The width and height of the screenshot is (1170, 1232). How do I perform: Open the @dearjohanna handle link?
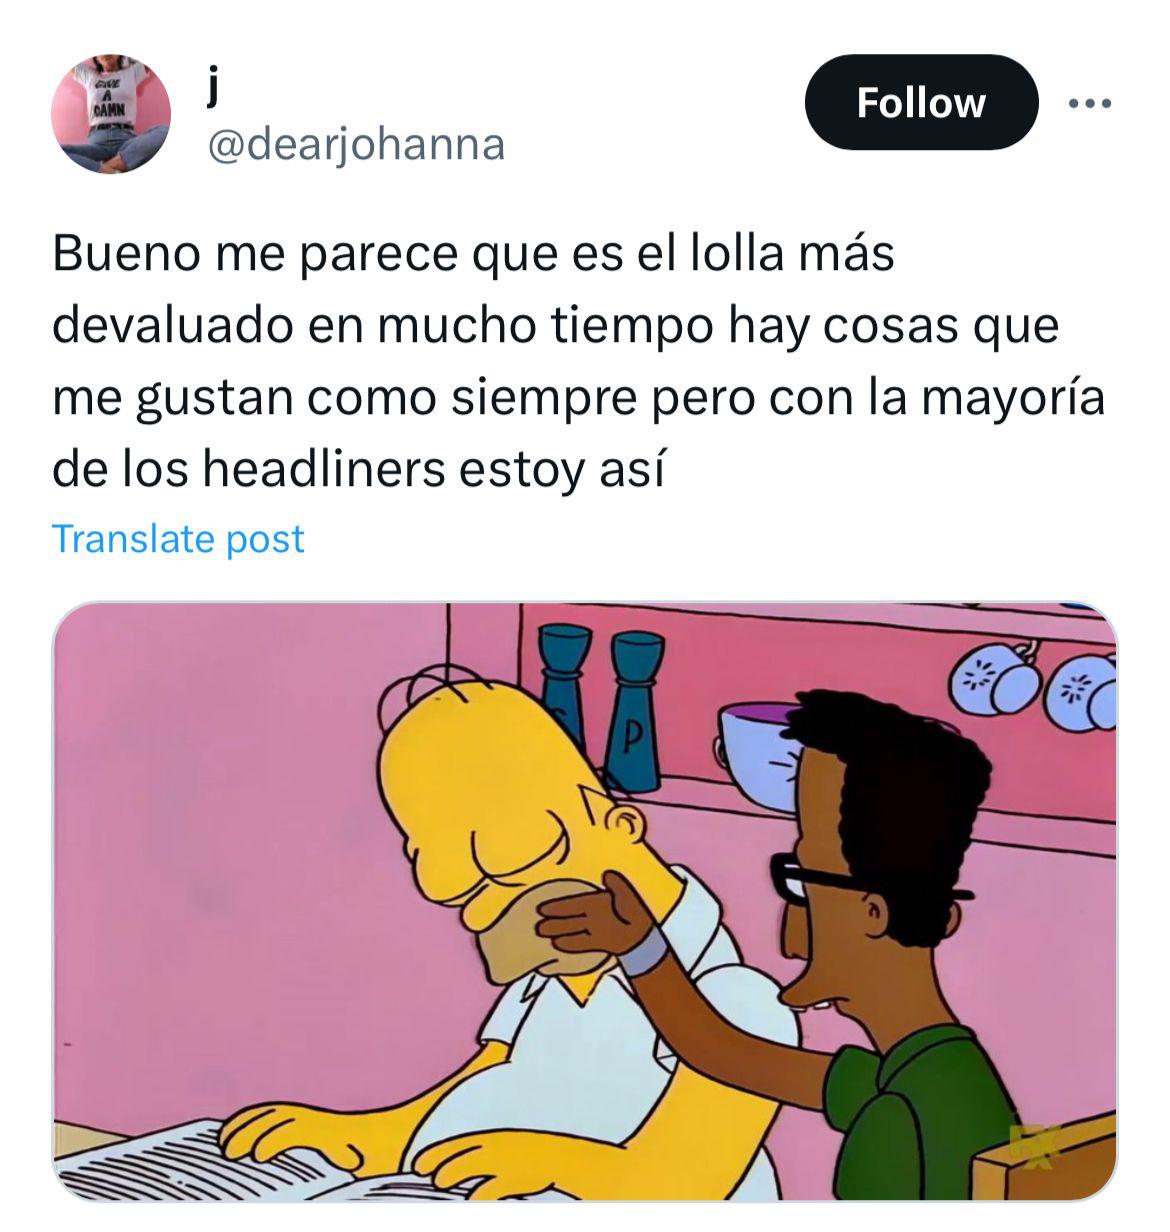[355, 145]
